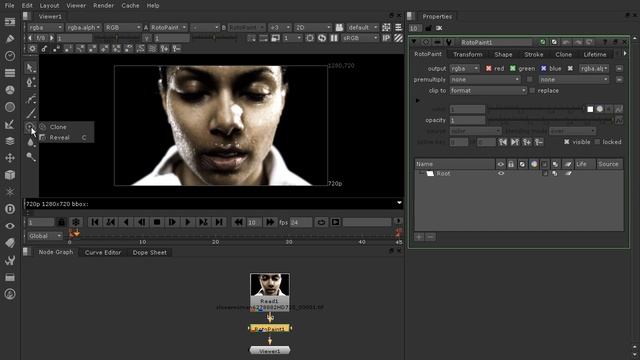Jump to the first frame button
Image resolution: width=640 pixels, height=360 pixels.
click(x=95, y=222)
